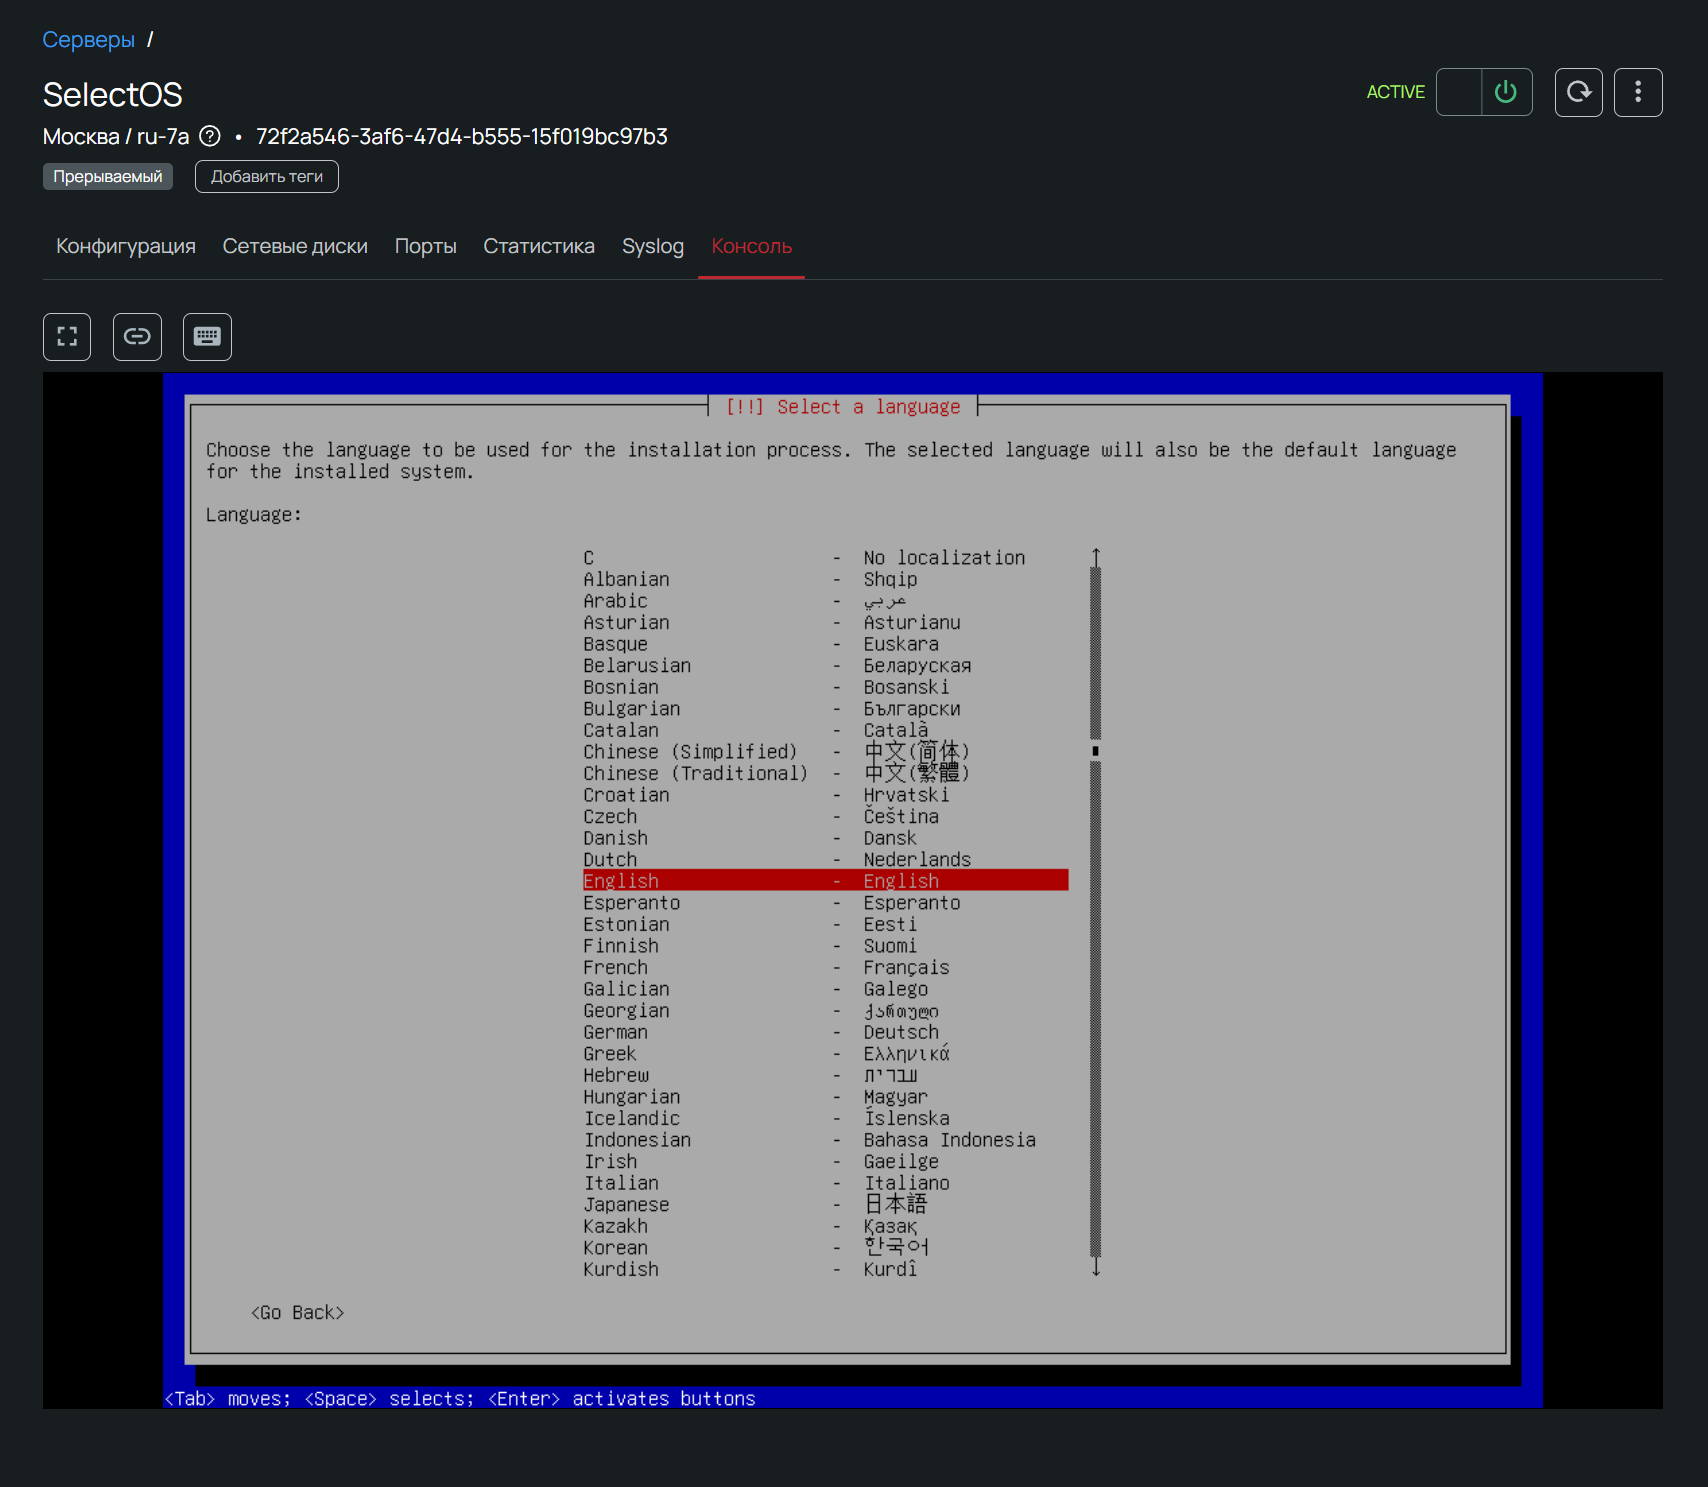Choose Japanese from the language list
The height and width of the screenshot is (1487, 1708).
[x=627, y=1205]
